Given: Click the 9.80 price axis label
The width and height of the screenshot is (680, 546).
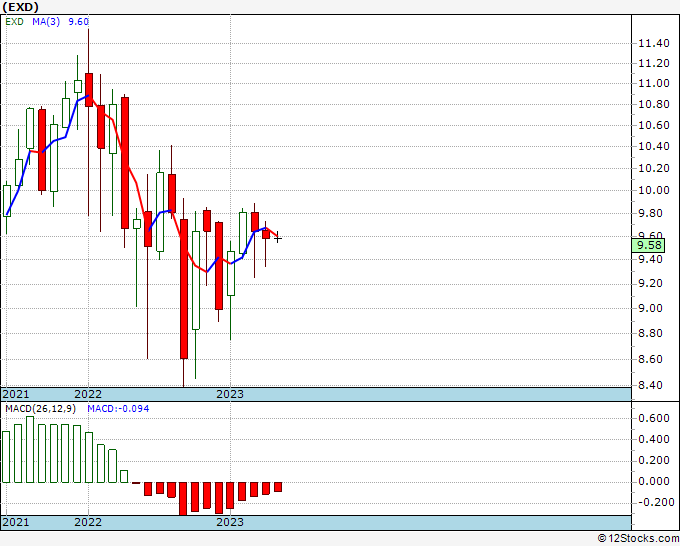Looking at the screenshot, I should 651,213.
